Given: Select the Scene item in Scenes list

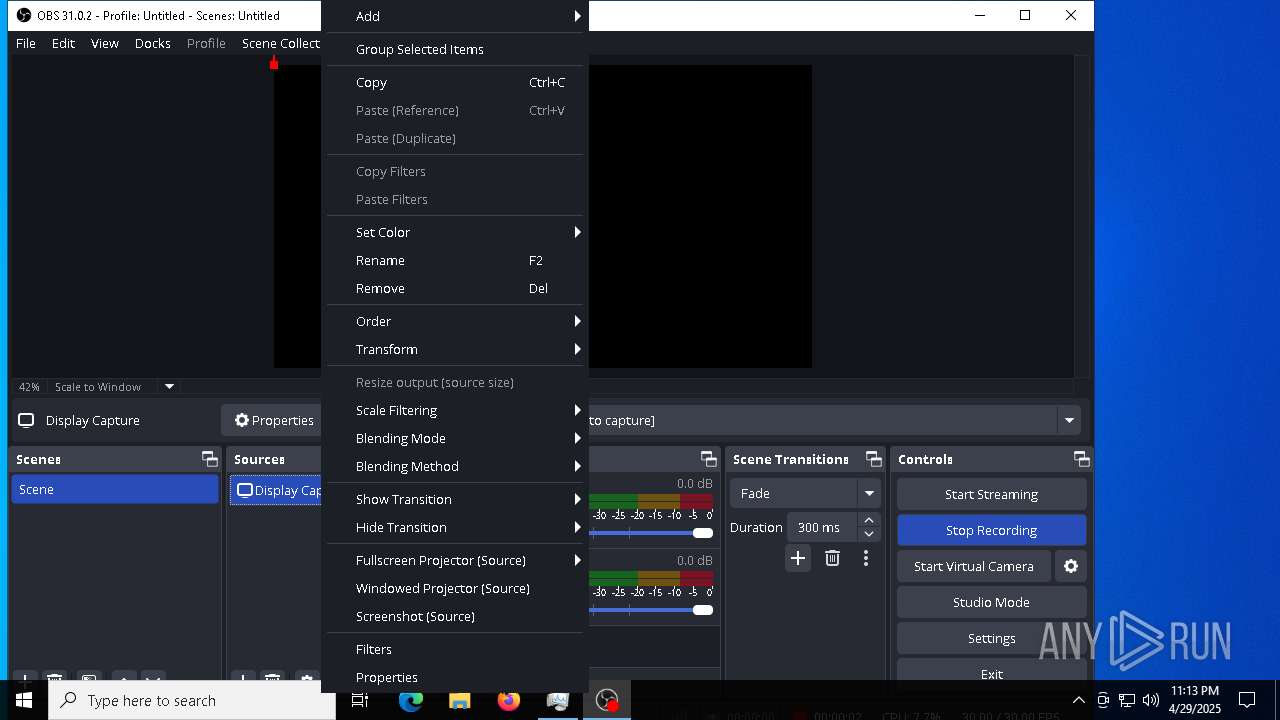Looking at the screenshot, I should (115, 489).
